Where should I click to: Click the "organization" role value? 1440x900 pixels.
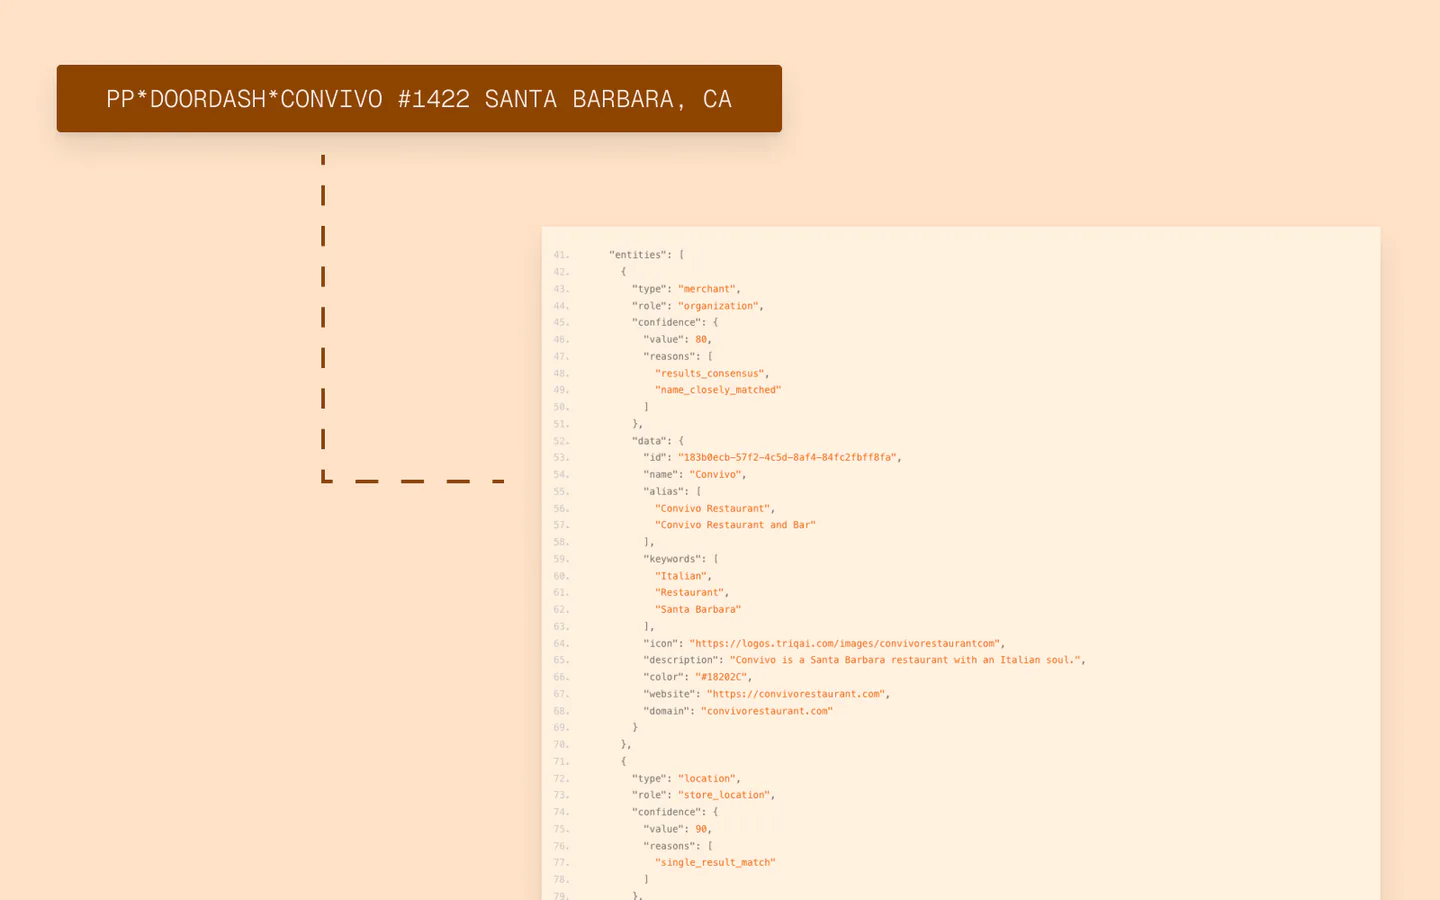point(719,306)
